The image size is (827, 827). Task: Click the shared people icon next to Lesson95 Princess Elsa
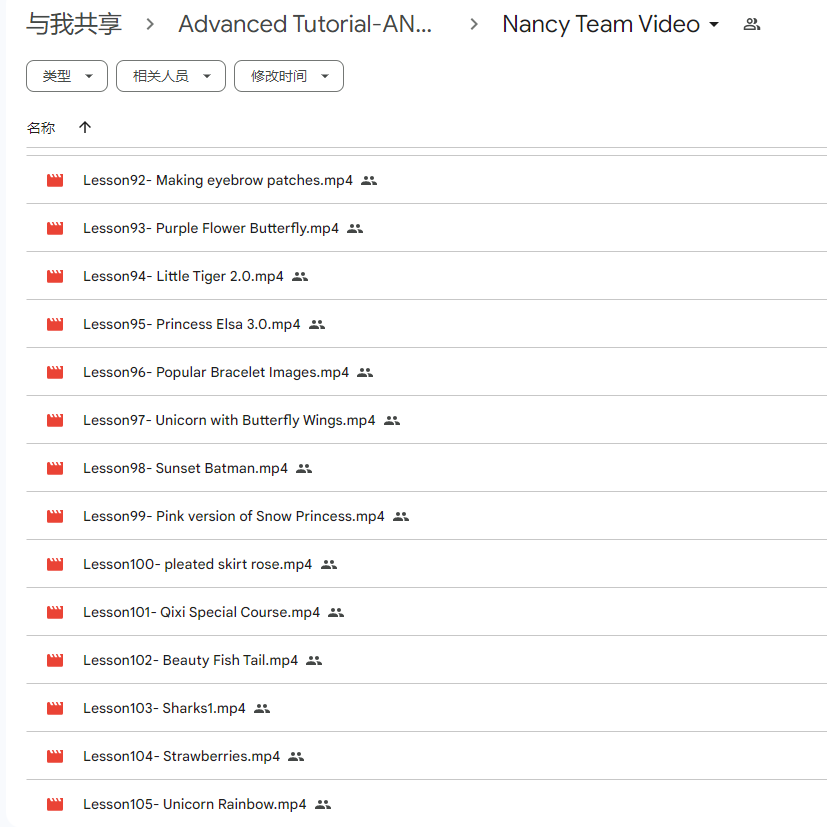tap(317, 325)
